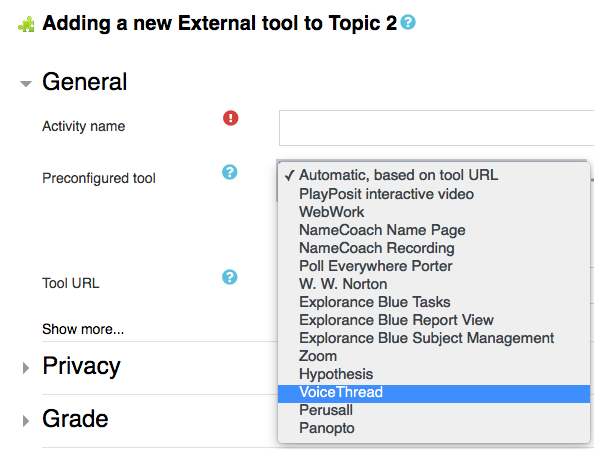This screenshot has width=594, height=449.
Task: Select Explorance Blue Report View option
Action: point(434,320)
